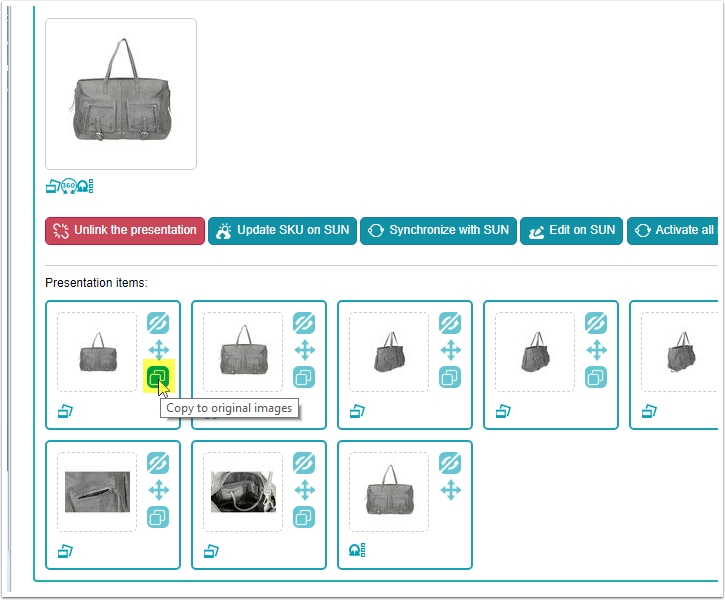The image size is (725, 600).
Task: Click 360 icon below main product picture
Action: pyautogui.click(x=69, y=186)
